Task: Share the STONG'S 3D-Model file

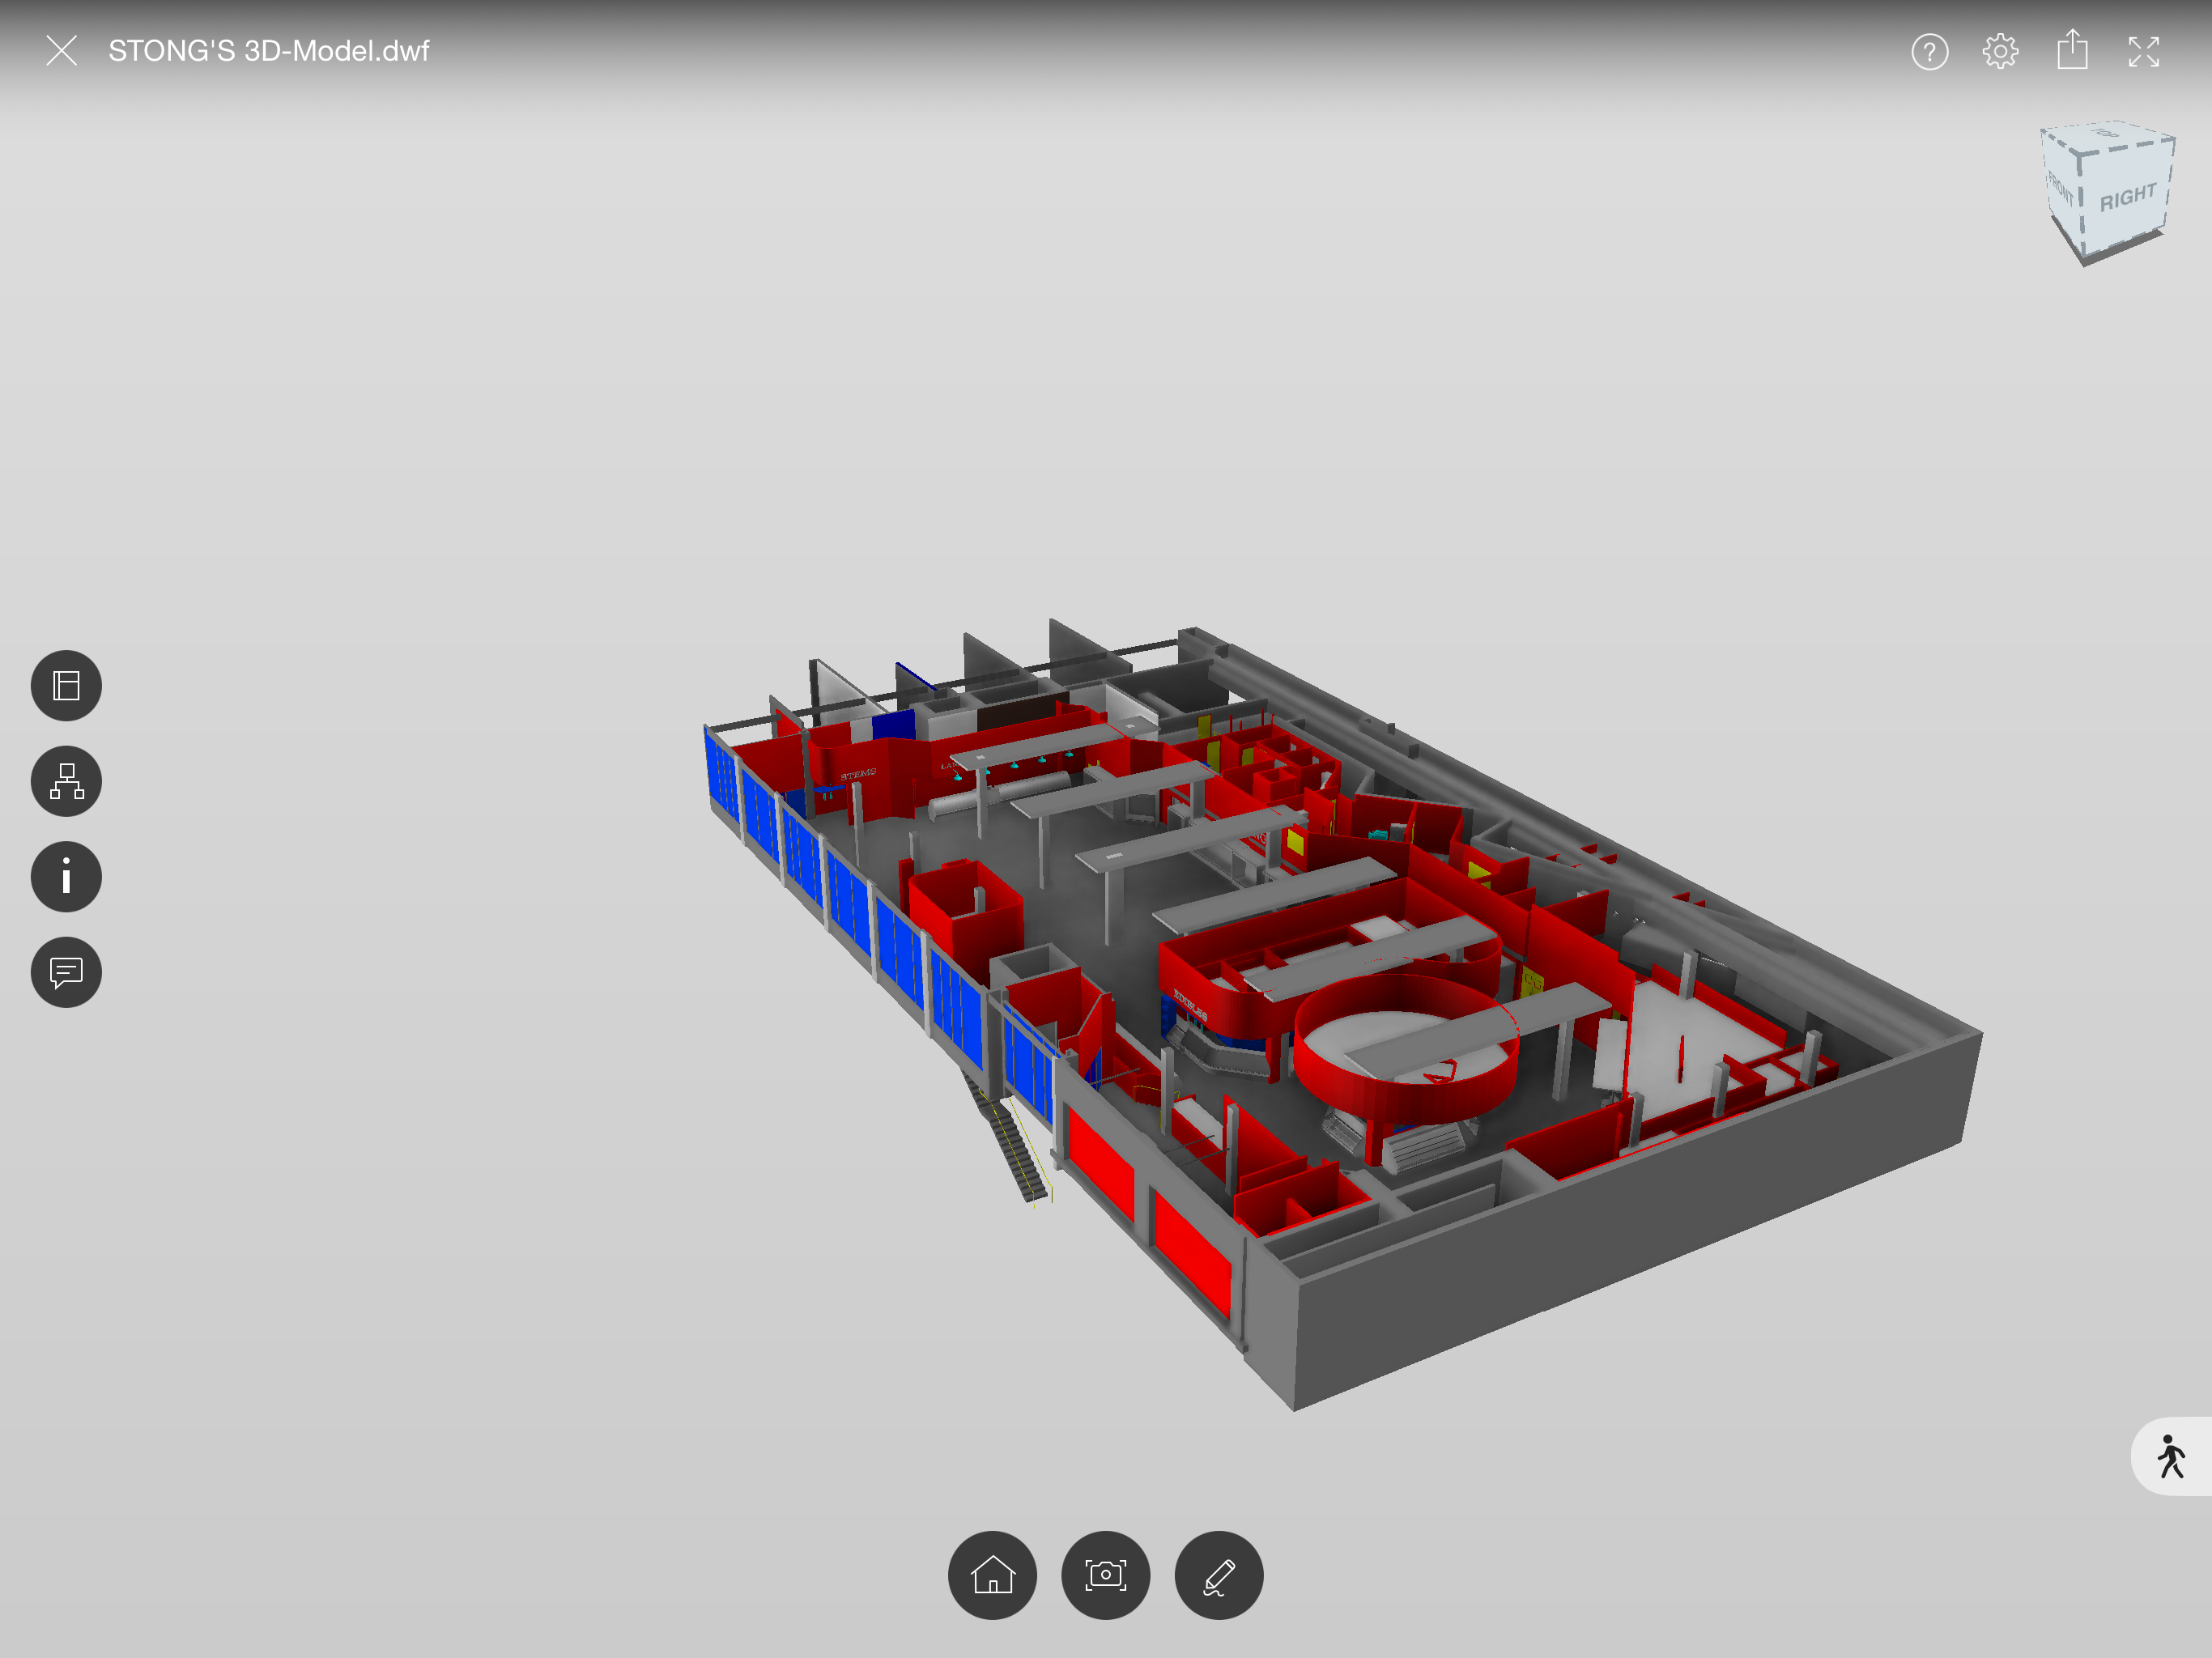Action: [x=2071, y=51]
